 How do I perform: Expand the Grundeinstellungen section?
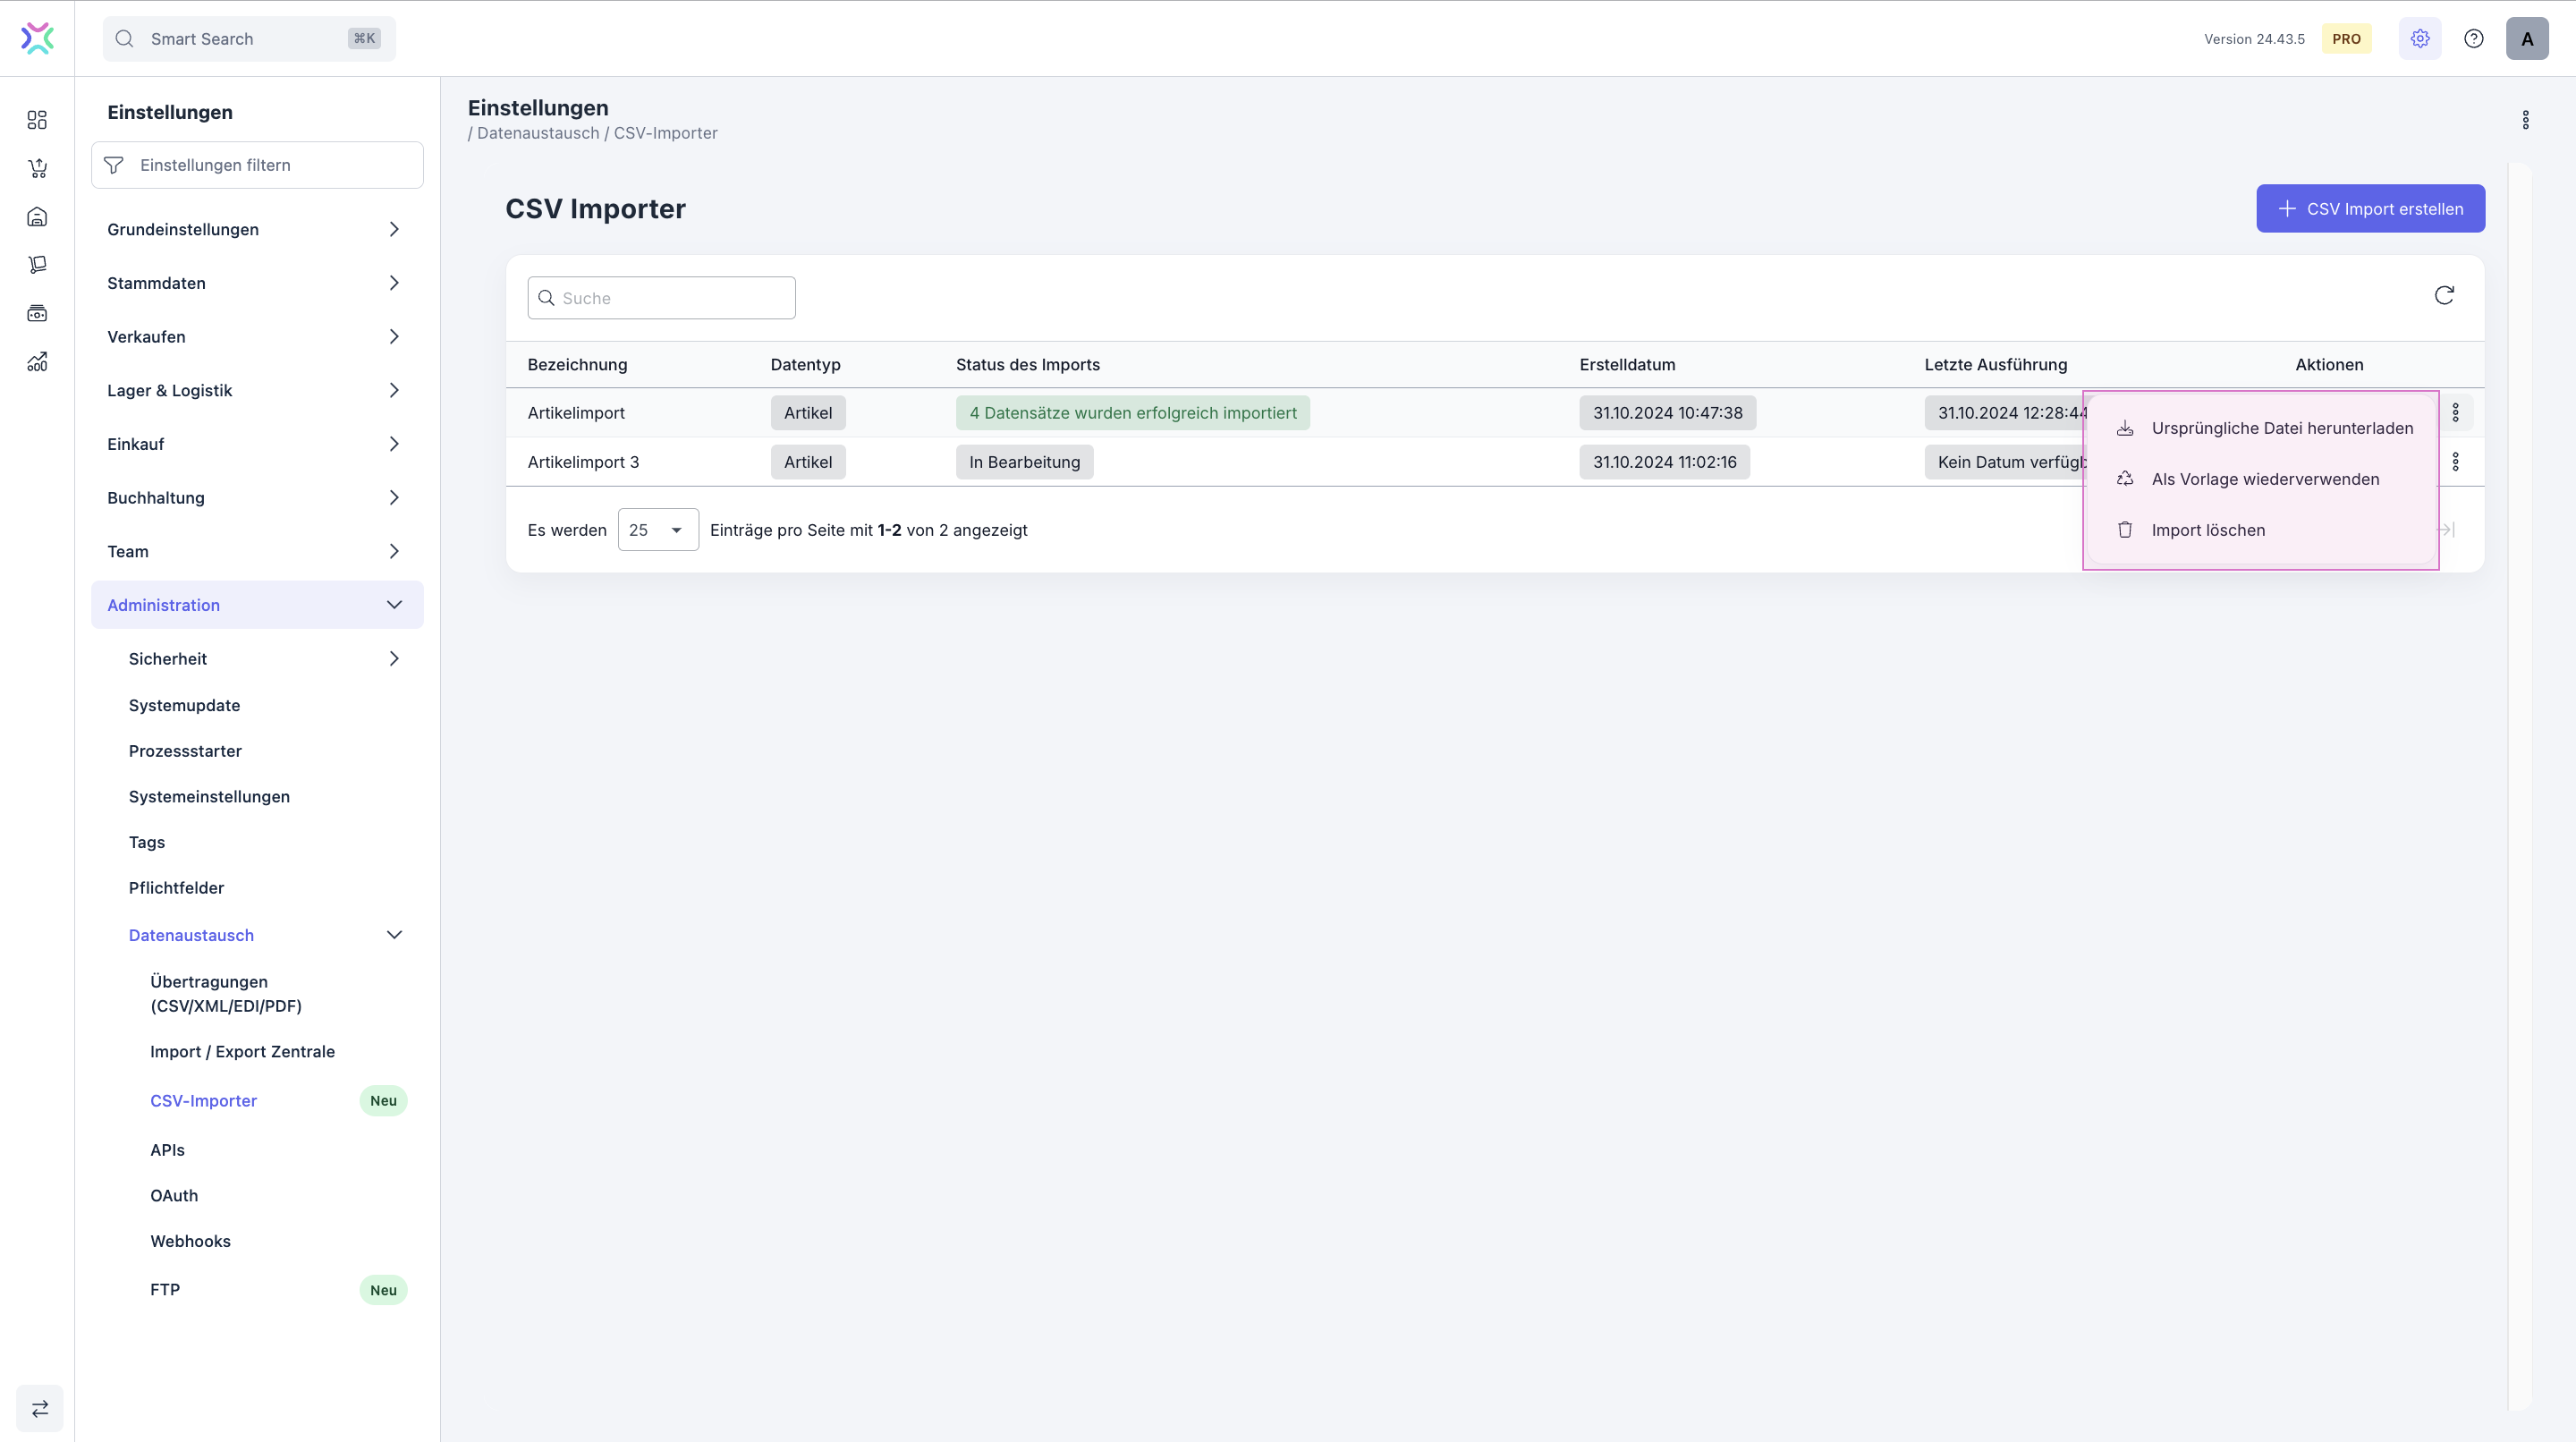click(394, 229)
